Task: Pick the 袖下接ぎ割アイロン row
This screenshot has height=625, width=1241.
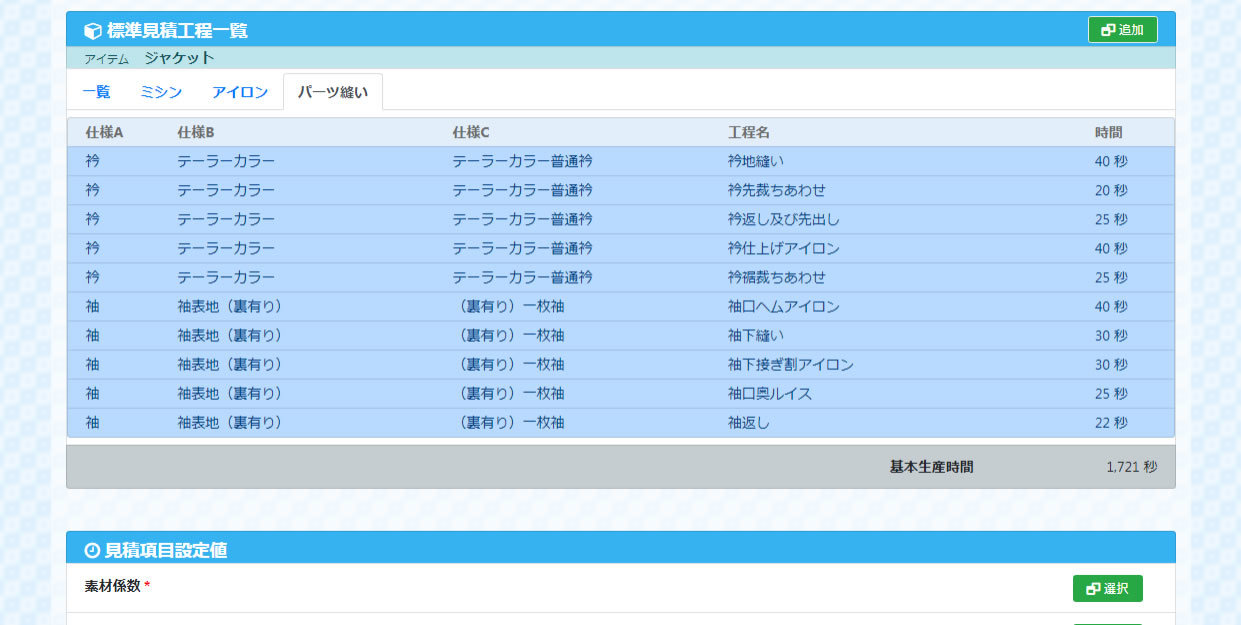Action: 790,365
